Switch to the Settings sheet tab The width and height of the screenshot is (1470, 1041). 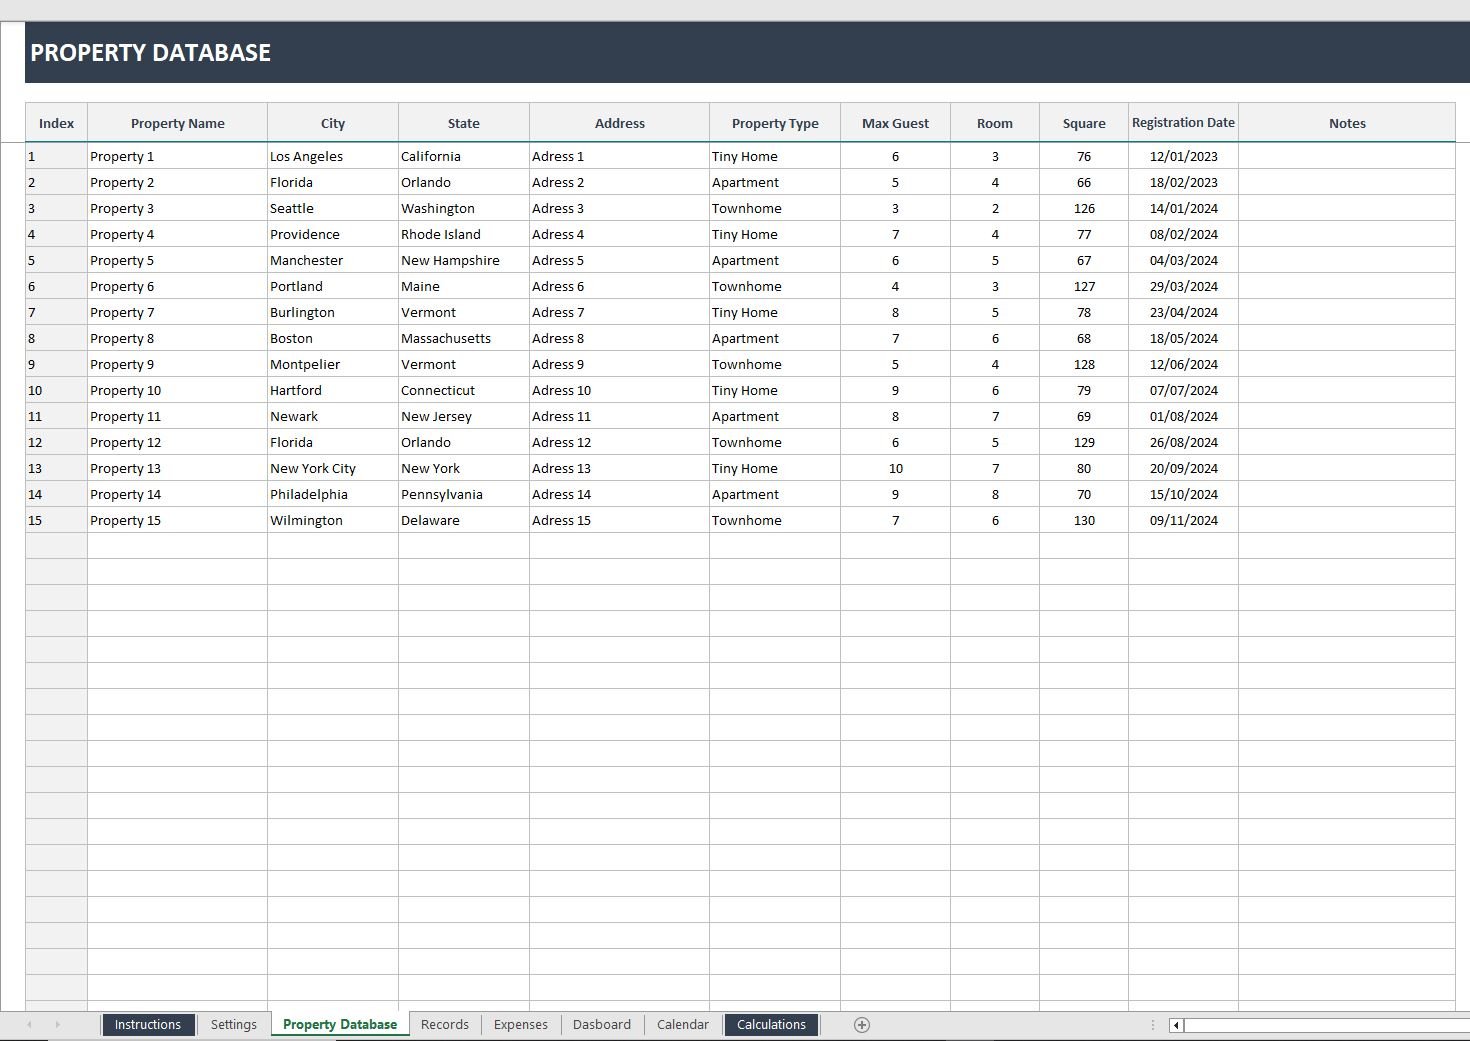(233, 1025)
